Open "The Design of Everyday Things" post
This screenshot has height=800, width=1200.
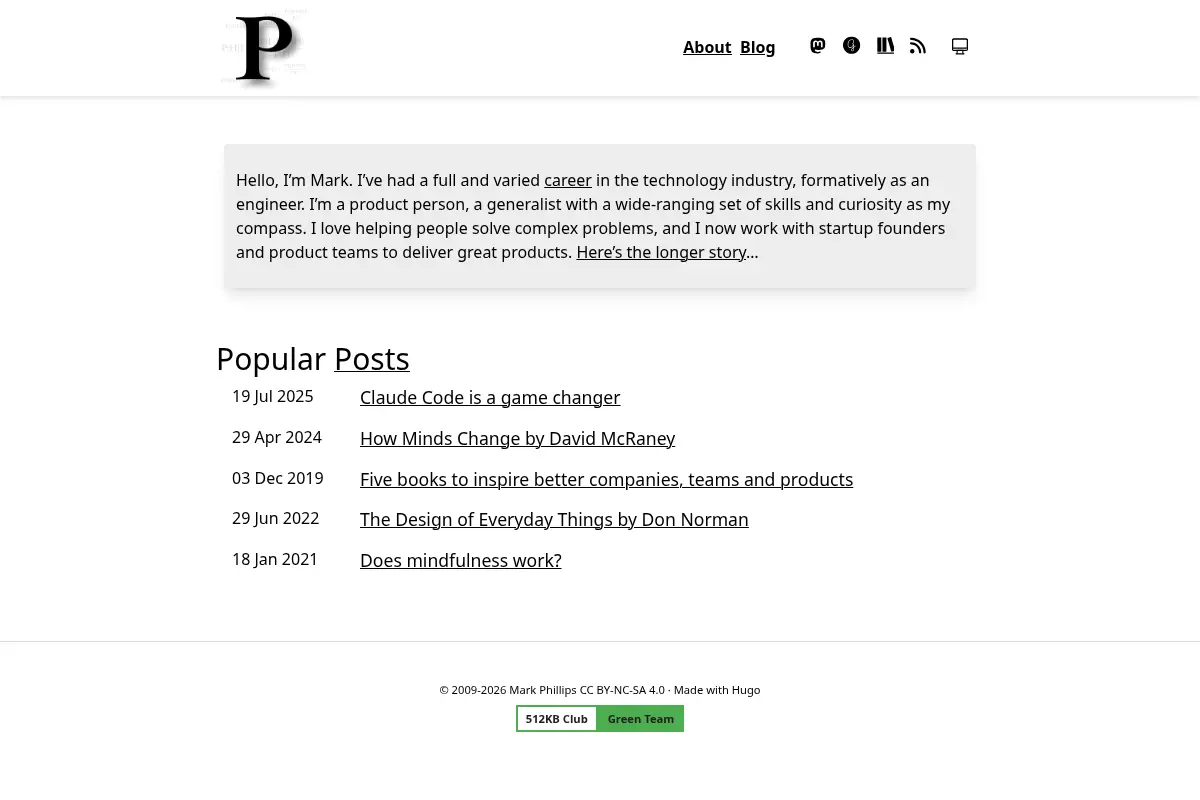point(554,519)
